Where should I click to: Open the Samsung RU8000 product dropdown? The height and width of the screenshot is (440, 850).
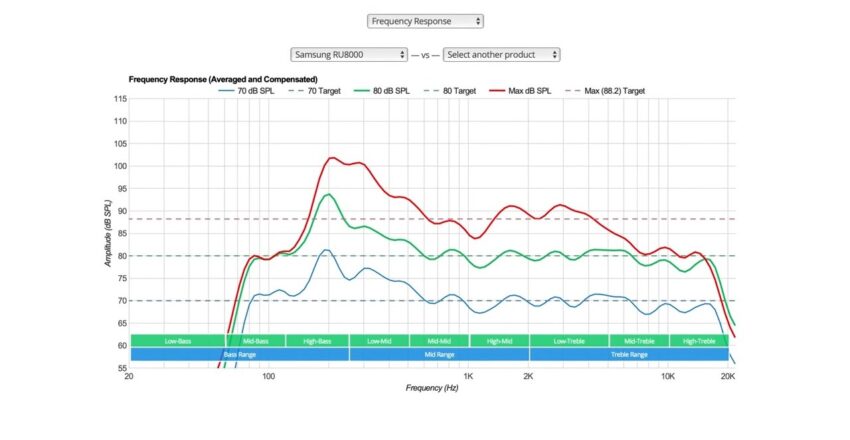coord(349,55)
